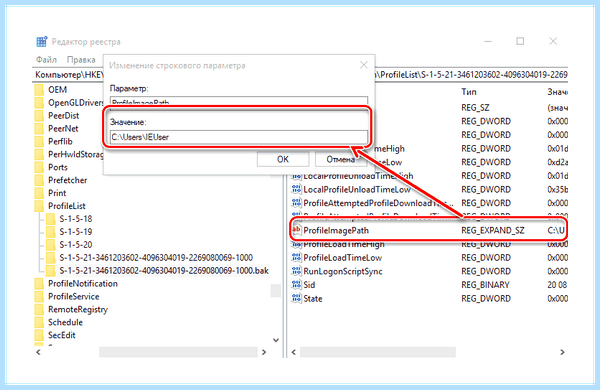600x390 pixels.
Task: Click the Sid binary value icon
Action: 297,285
